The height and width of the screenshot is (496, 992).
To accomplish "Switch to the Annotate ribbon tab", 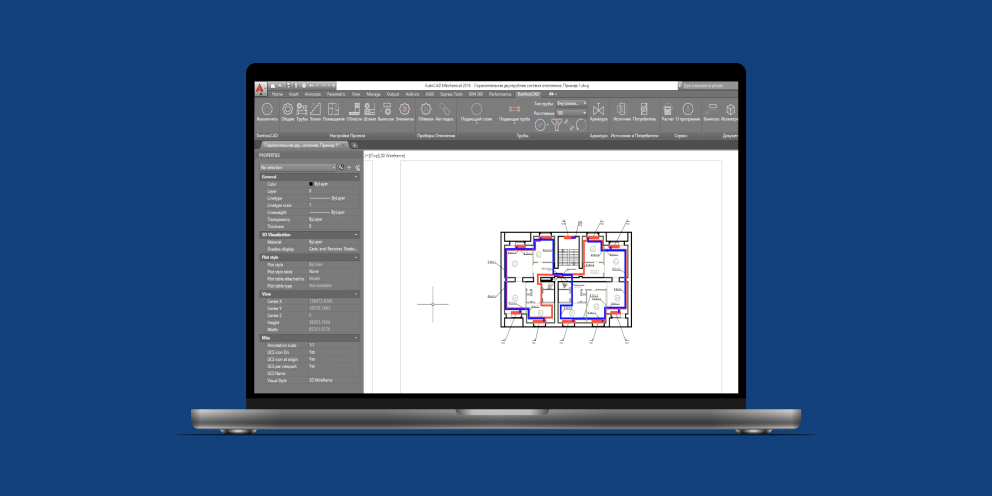I will point(313,94).
